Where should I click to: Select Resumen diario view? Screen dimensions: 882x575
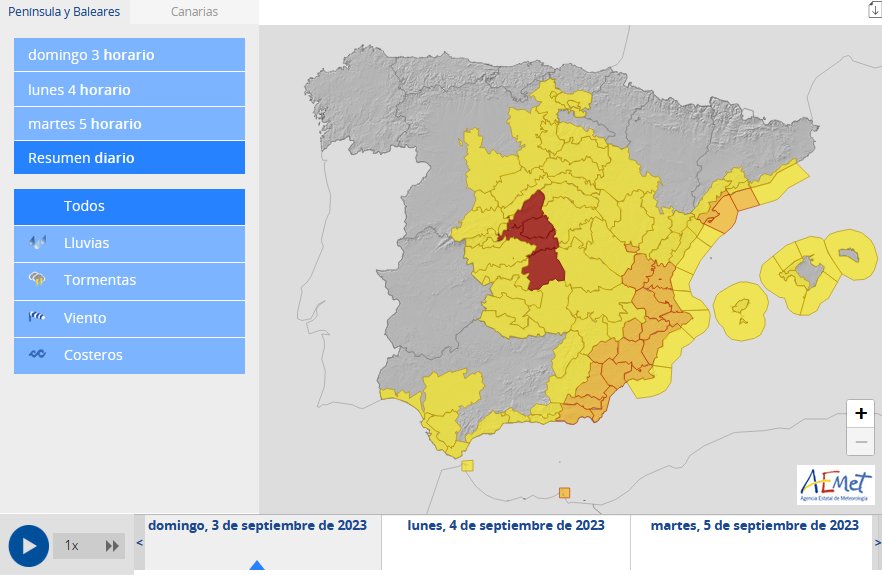[x=129, y=158]
